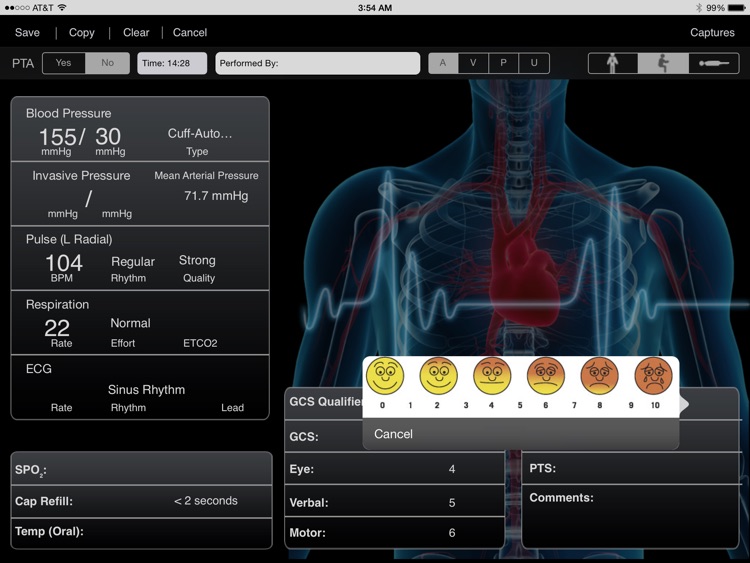The height and width of the screenshot is (563, 750).
Task: Tap the Temp (Oral) field
Action: (142, 532)
